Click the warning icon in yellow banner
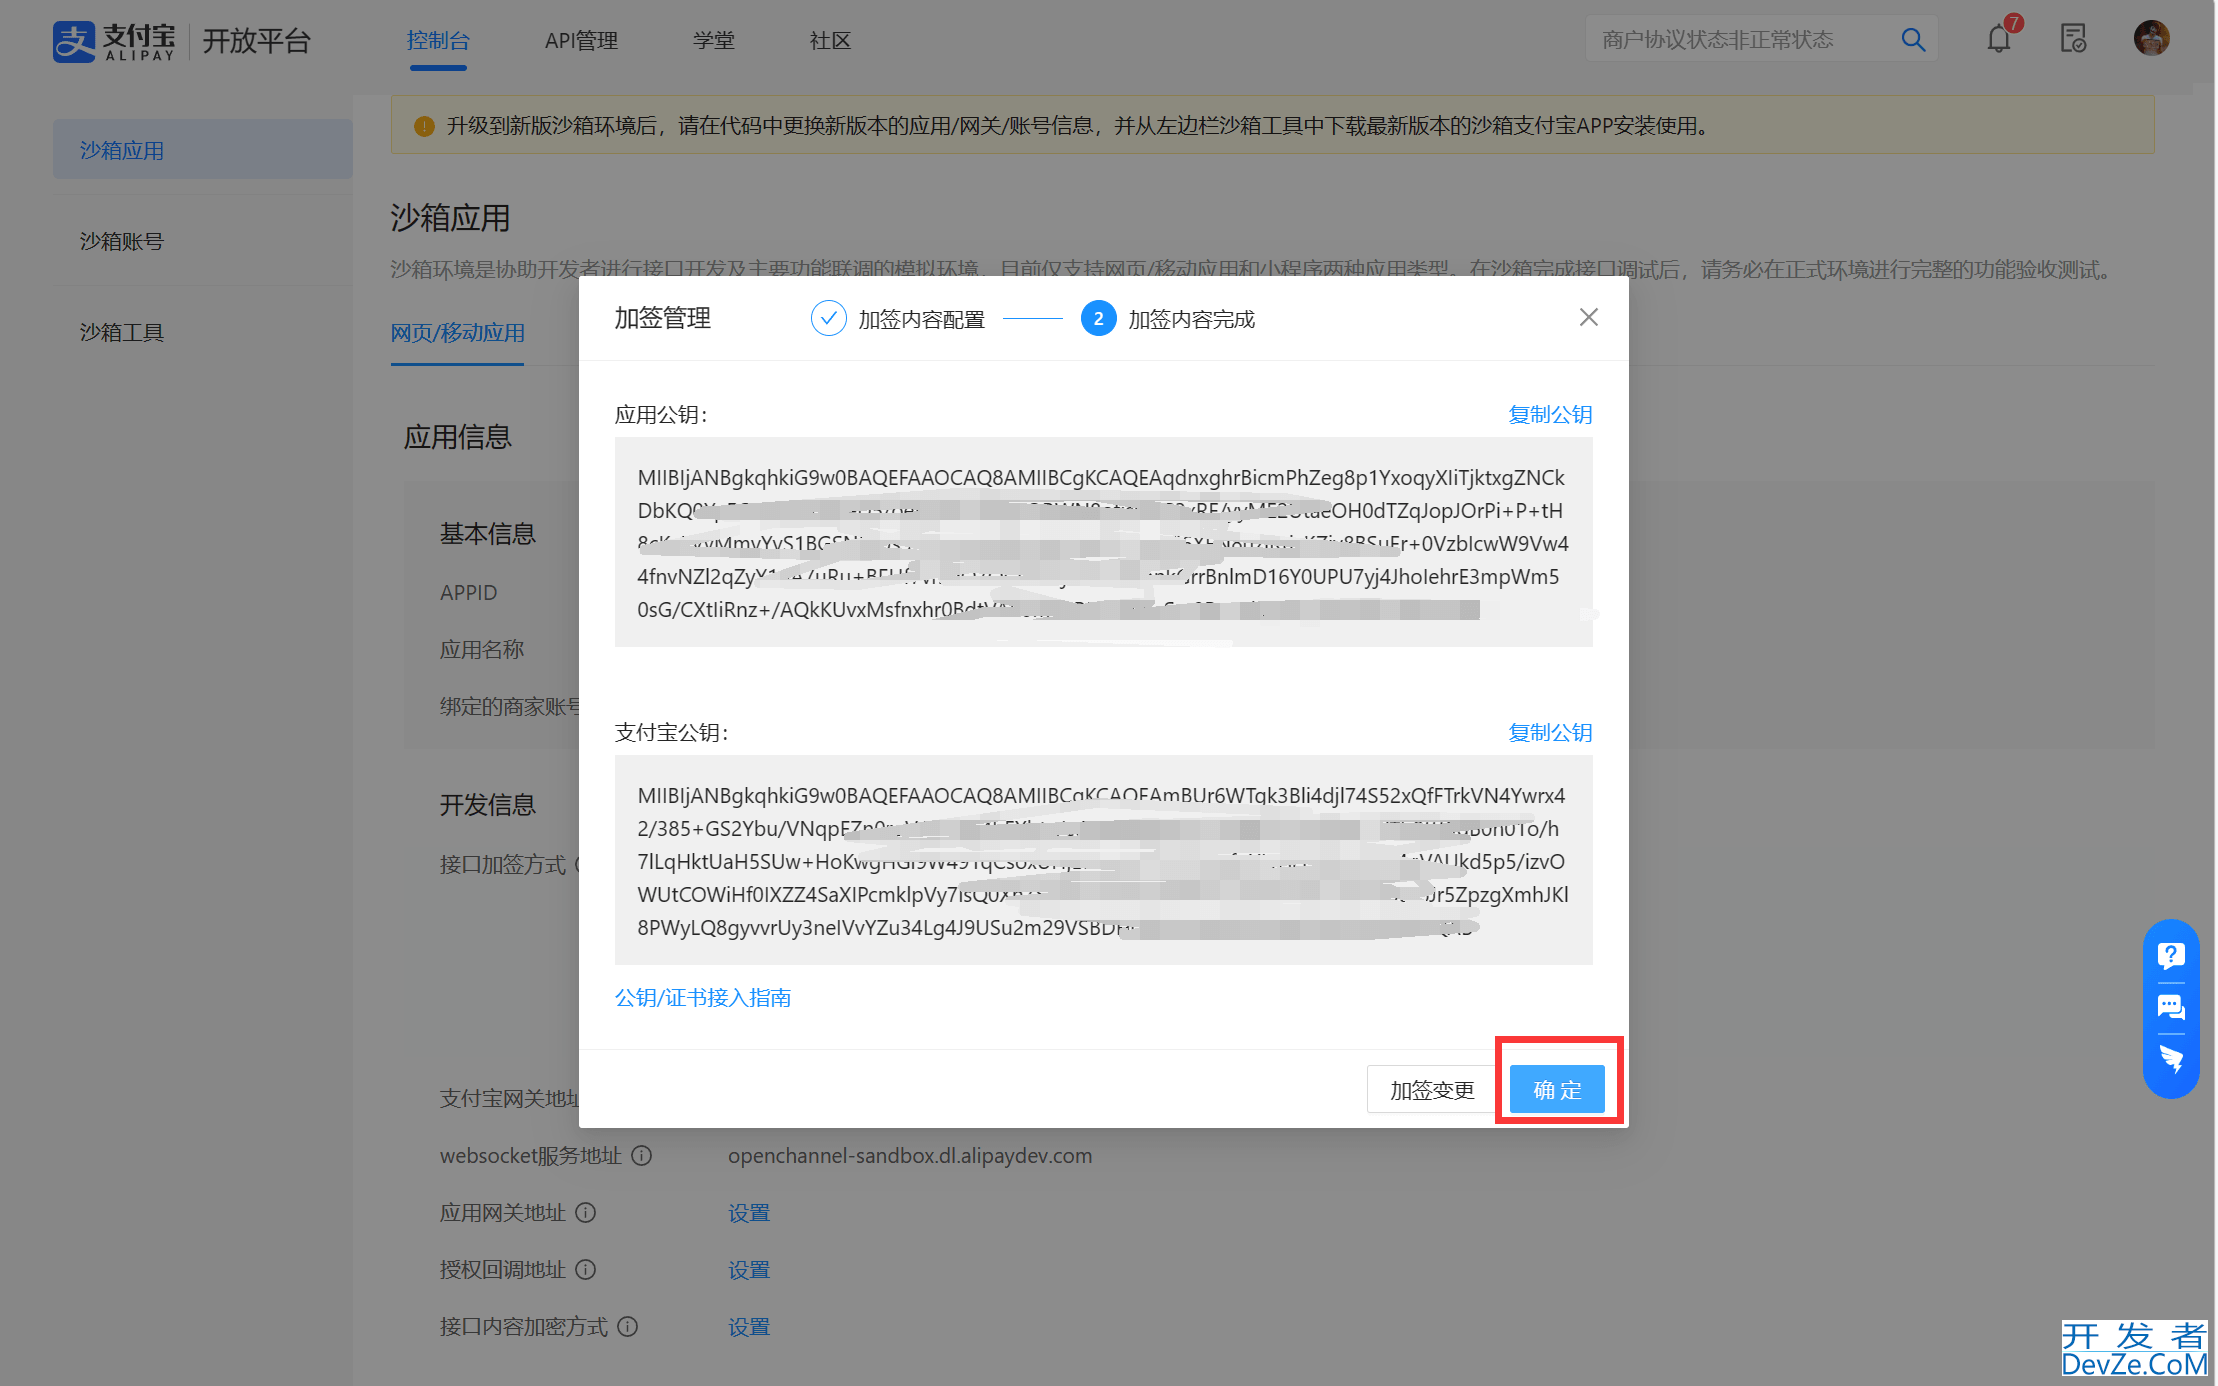The image size is (2218, 1386). point(424,126)
